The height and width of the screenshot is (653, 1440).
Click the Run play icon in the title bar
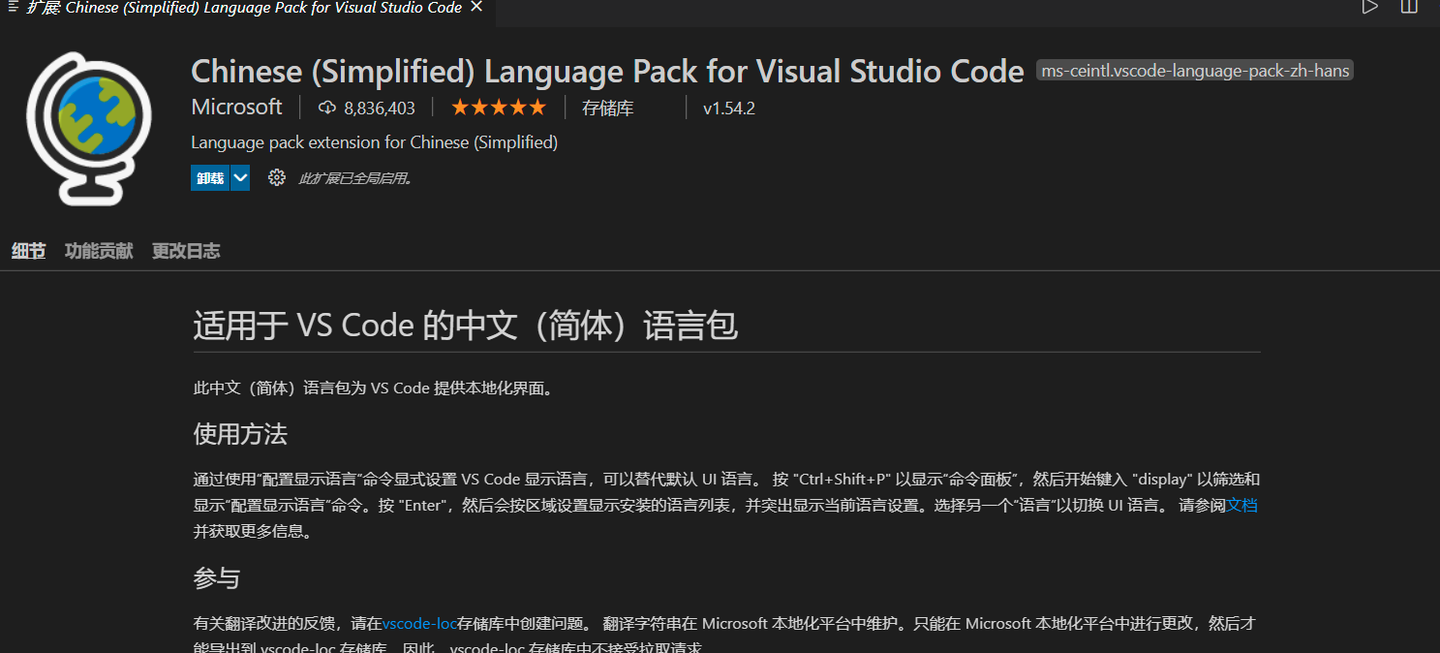pyautogui.click(x=1370, y=7)
